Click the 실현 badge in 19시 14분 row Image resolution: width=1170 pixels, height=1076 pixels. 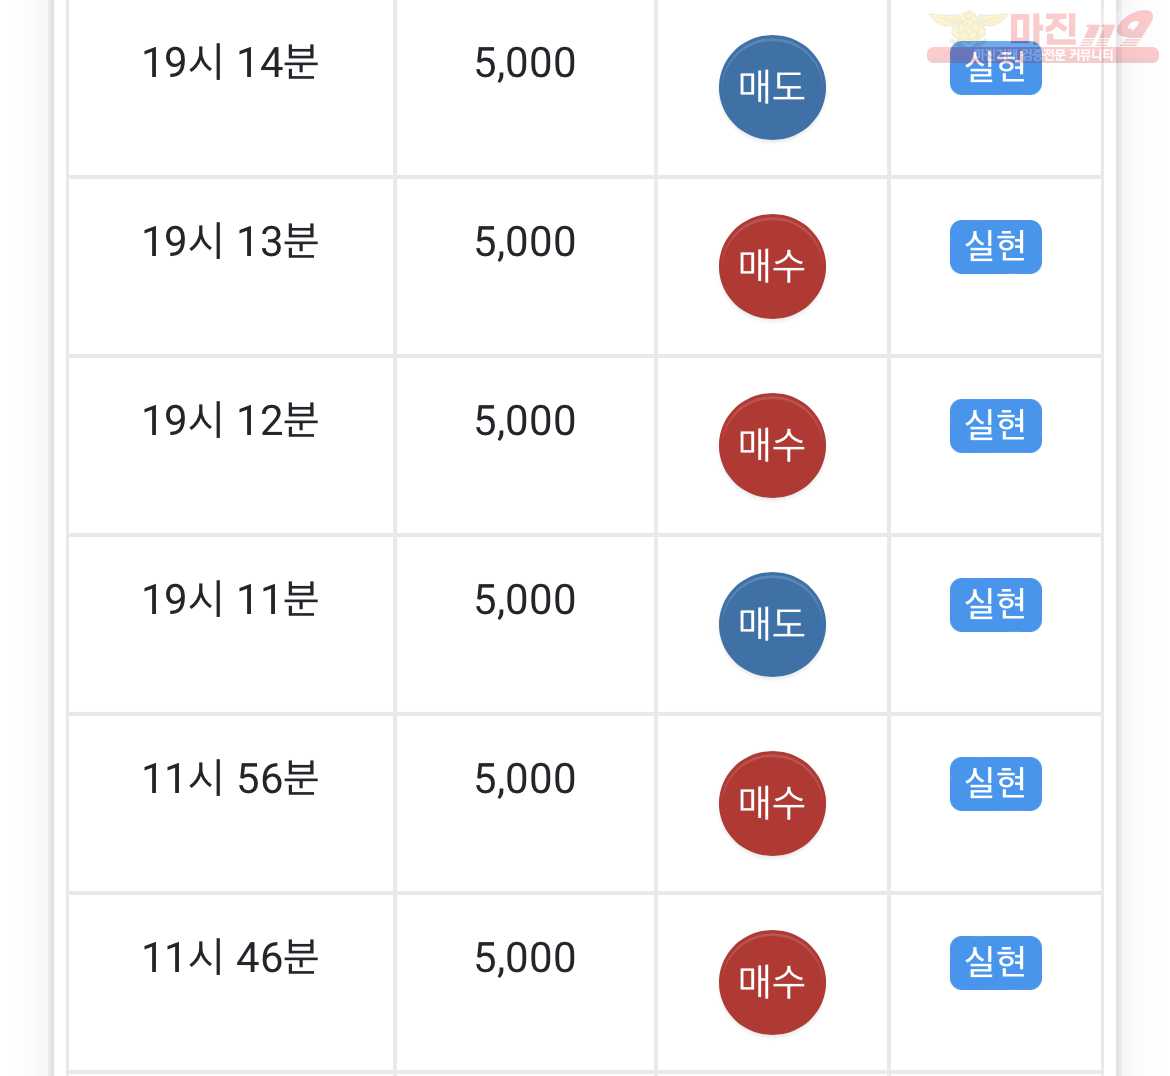pyautogui.click(x=995, y=68)
